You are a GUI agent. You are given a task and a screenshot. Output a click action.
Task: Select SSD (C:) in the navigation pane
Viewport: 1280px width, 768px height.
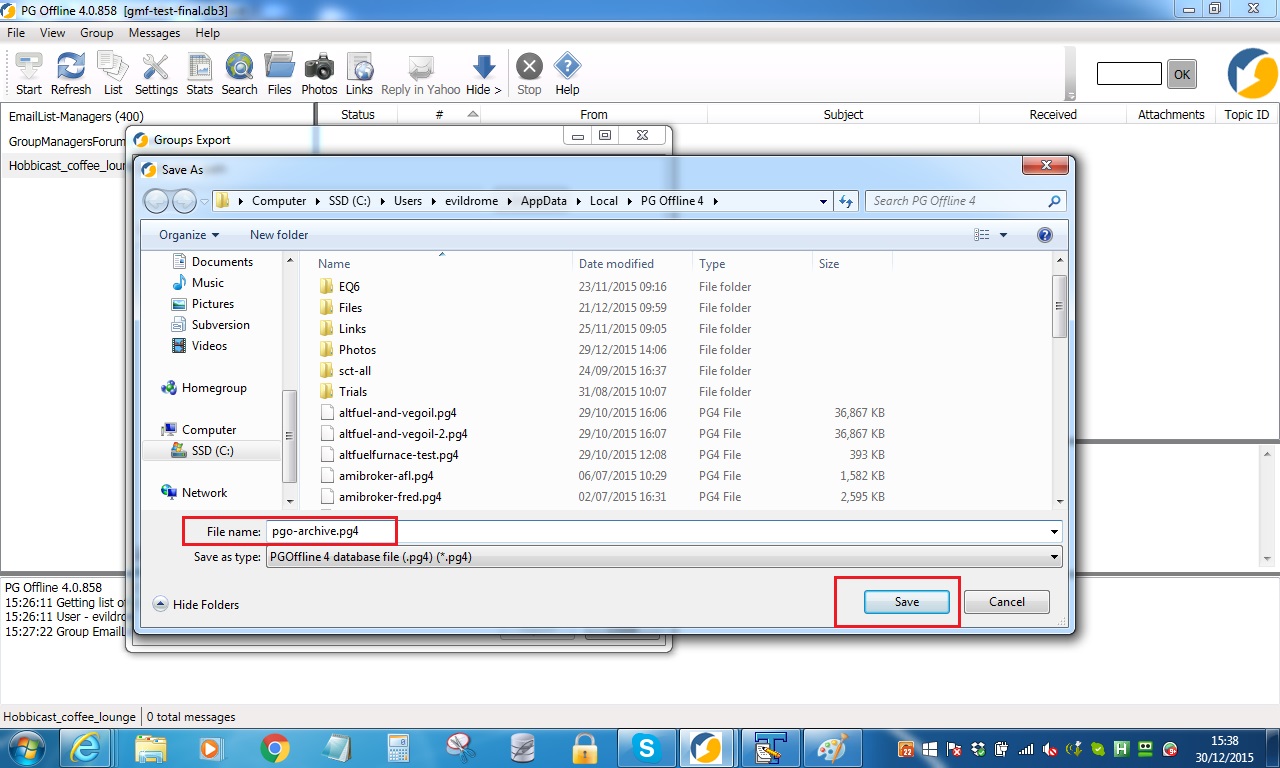click(x=212, y=451)
